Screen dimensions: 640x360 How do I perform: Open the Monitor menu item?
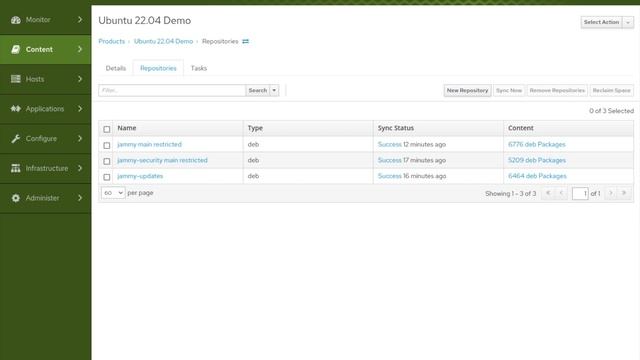coord(46,20)
